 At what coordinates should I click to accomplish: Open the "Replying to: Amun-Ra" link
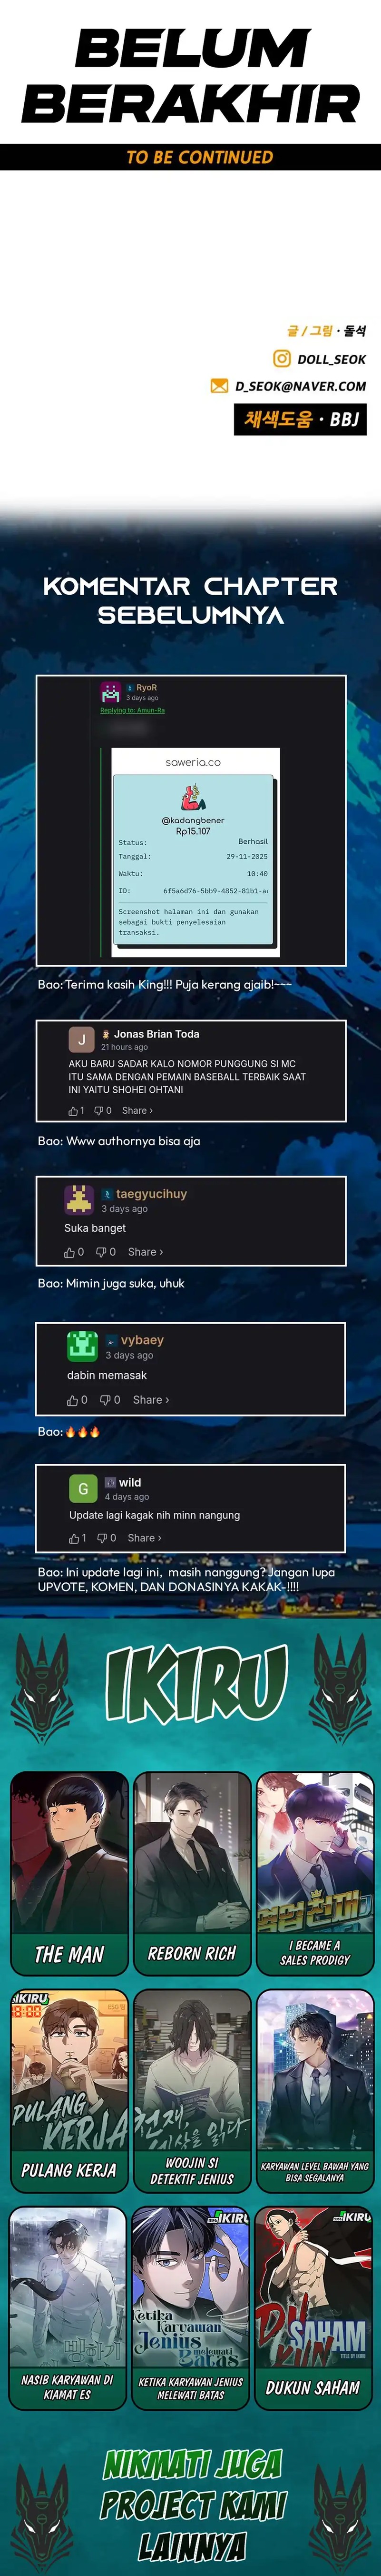click(132, 710)
